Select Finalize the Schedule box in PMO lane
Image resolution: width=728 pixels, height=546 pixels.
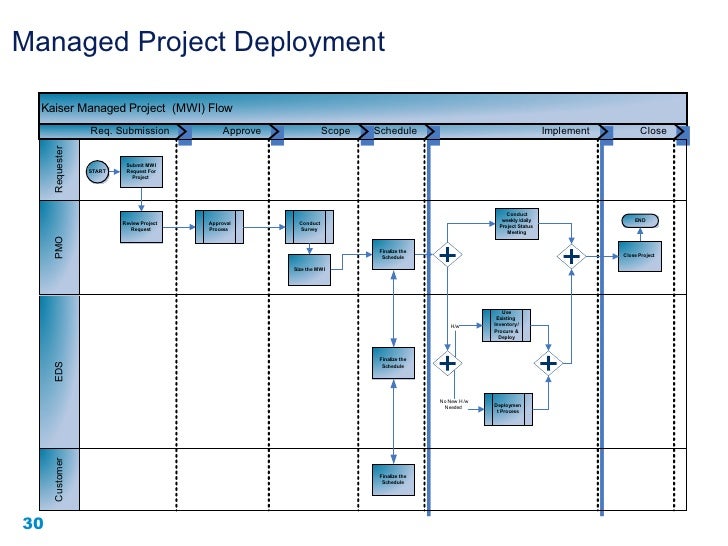(x=393, y=254)
